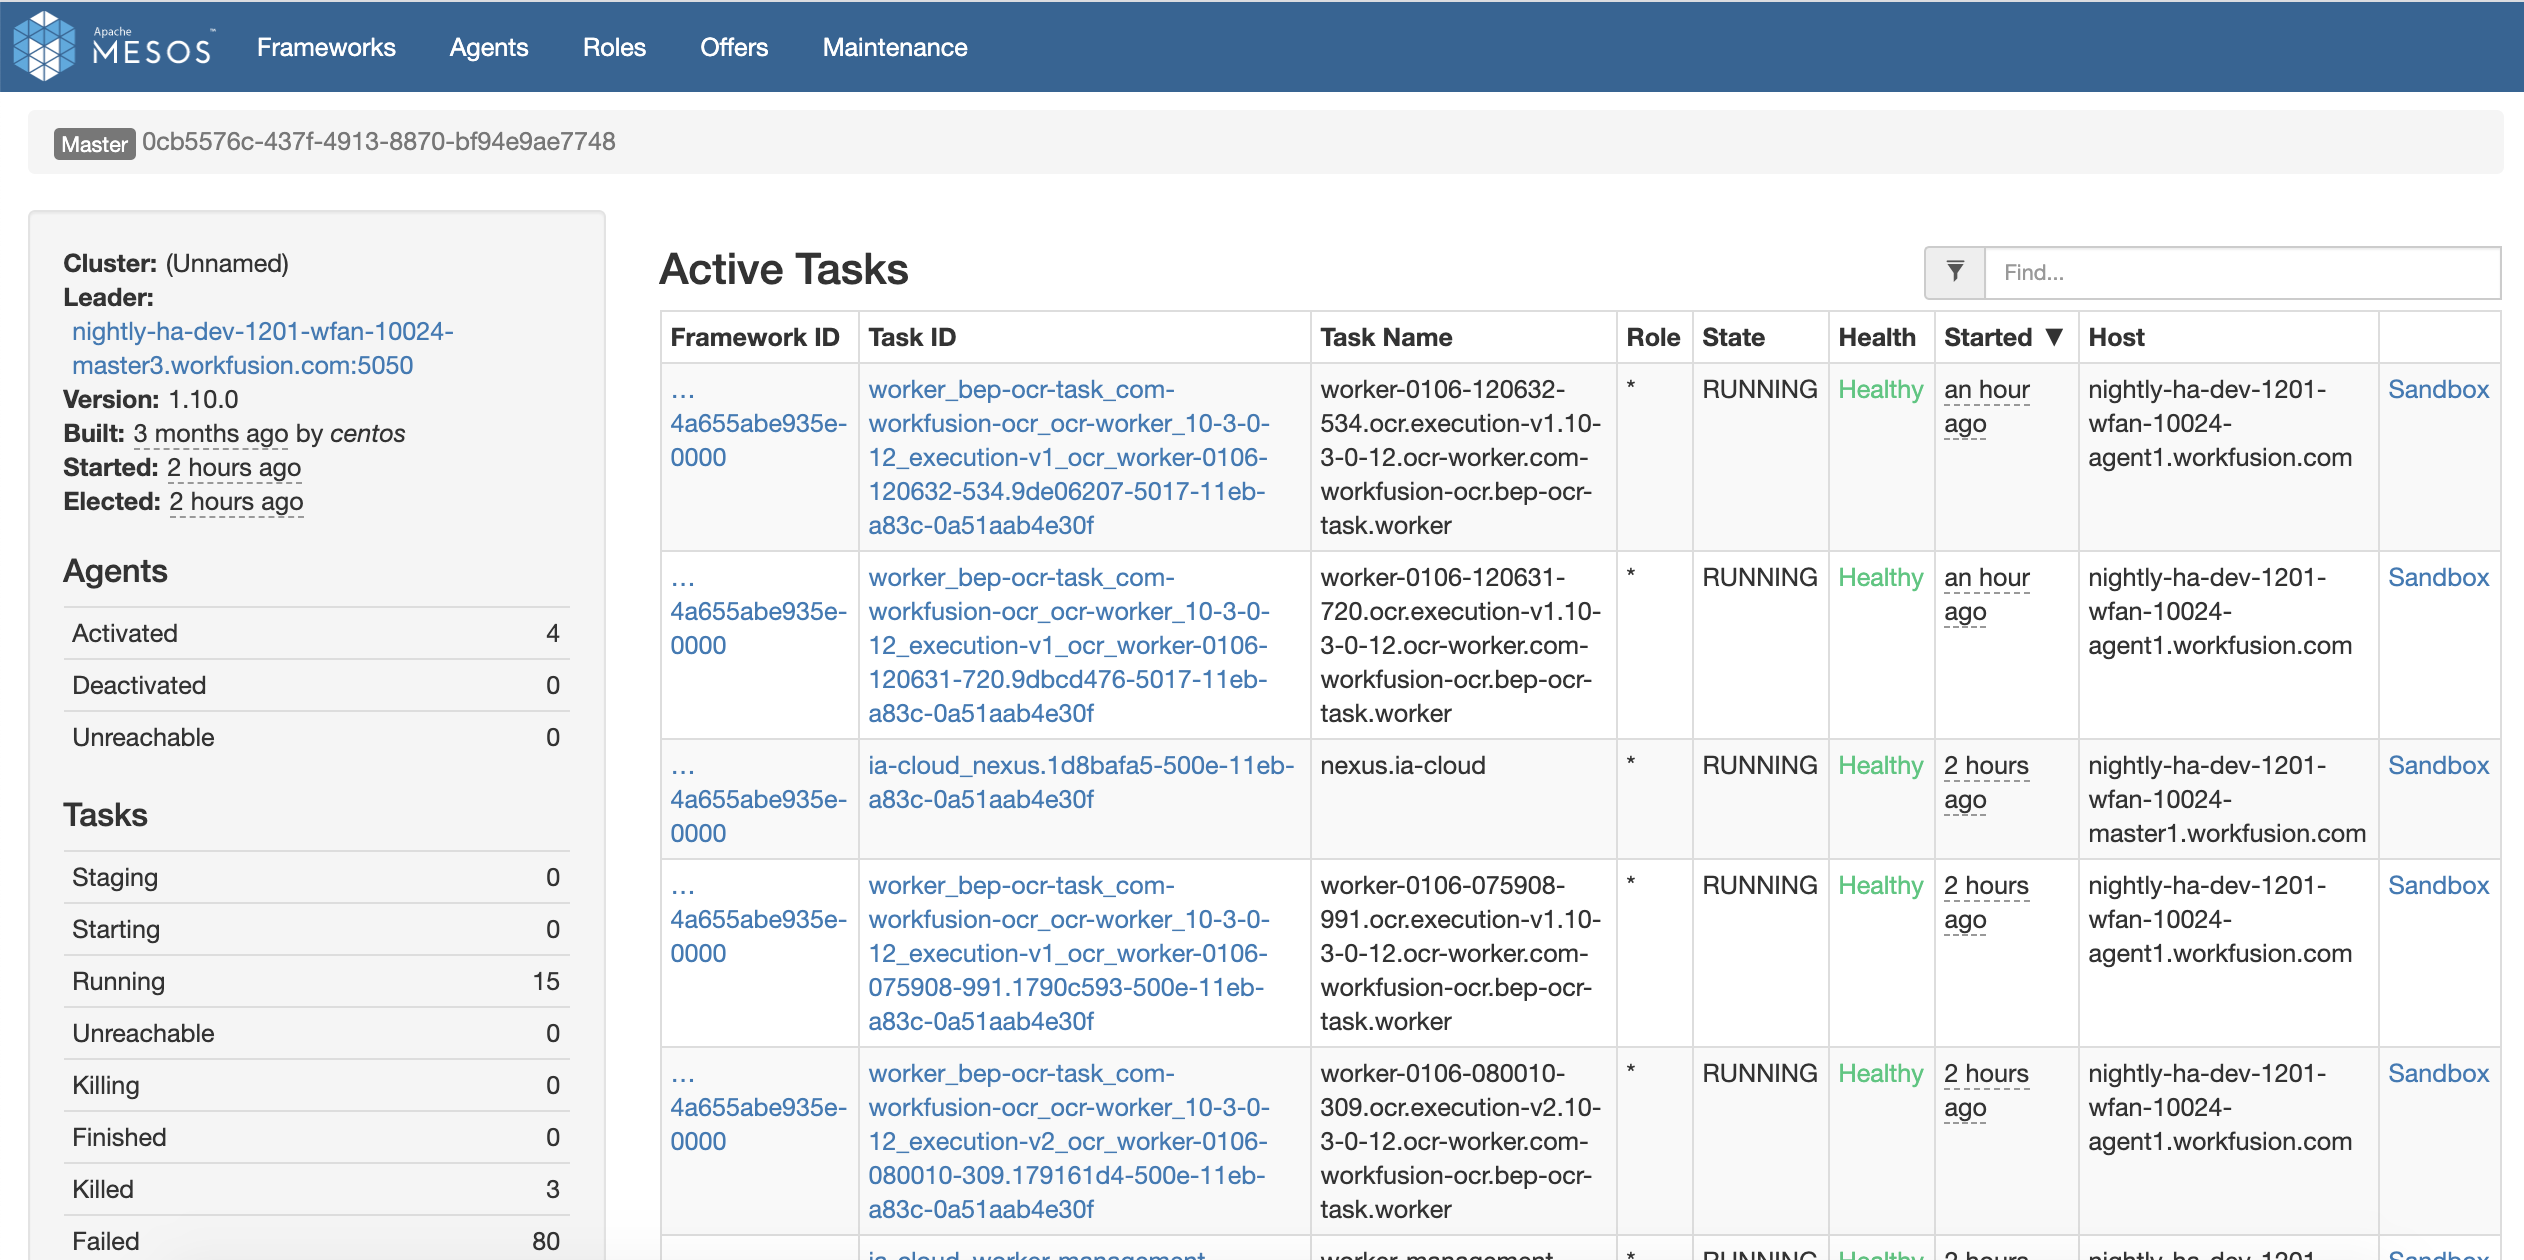Click the Starting tasks row
Screen dimensions: 2524x1260
[x=316, y=929]
